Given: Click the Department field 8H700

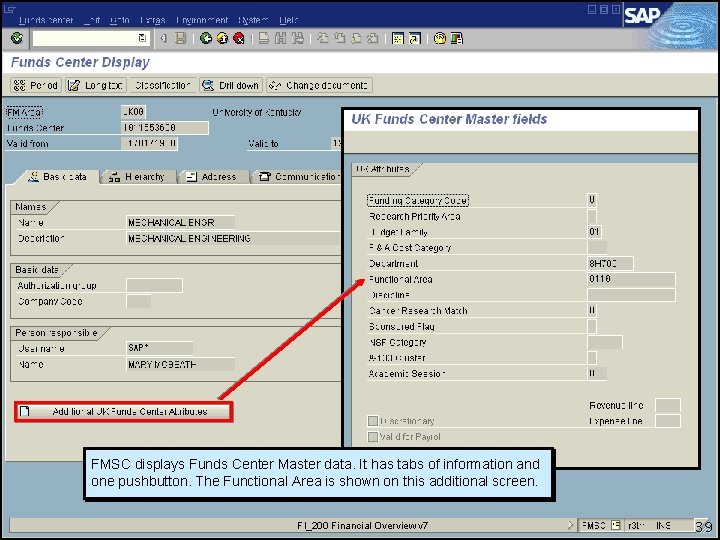Looking at the screenshot, I should [610, 264].
